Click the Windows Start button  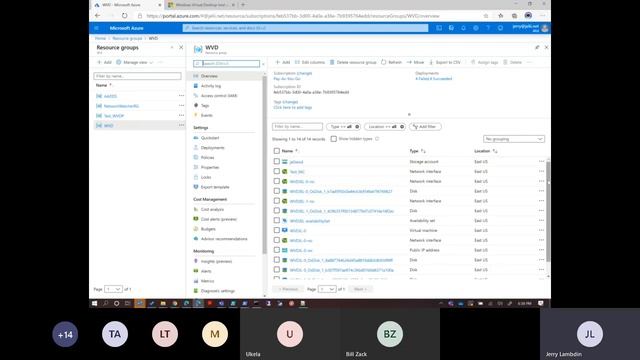pos(95,303)
